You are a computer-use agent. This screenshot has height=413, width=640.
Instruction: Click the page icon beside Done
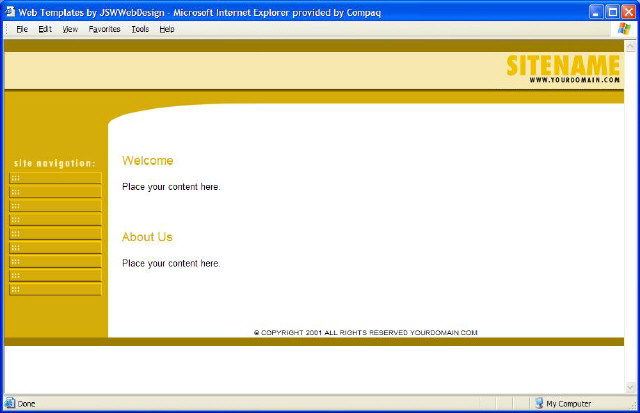10,403
